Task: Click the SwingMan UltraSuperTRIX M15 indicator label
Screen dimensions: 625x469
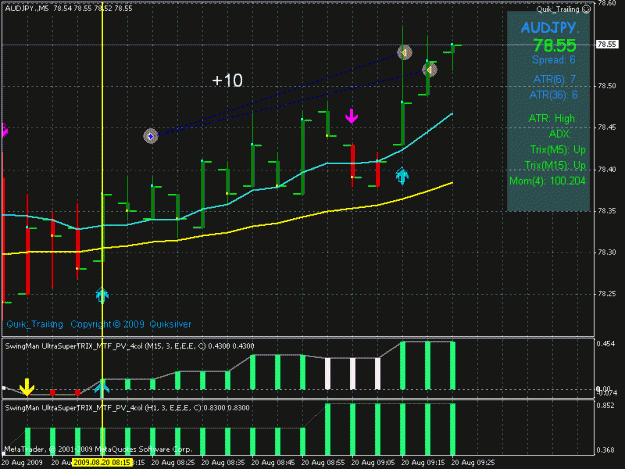Action: point(130,346)
